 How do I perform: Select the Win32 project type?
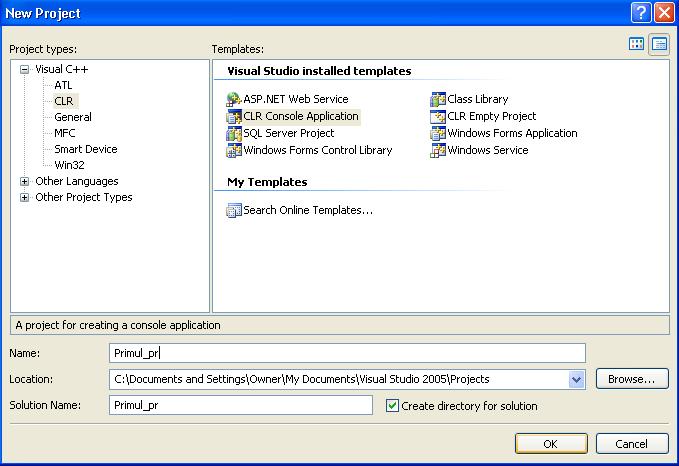(x=69, y=165)
